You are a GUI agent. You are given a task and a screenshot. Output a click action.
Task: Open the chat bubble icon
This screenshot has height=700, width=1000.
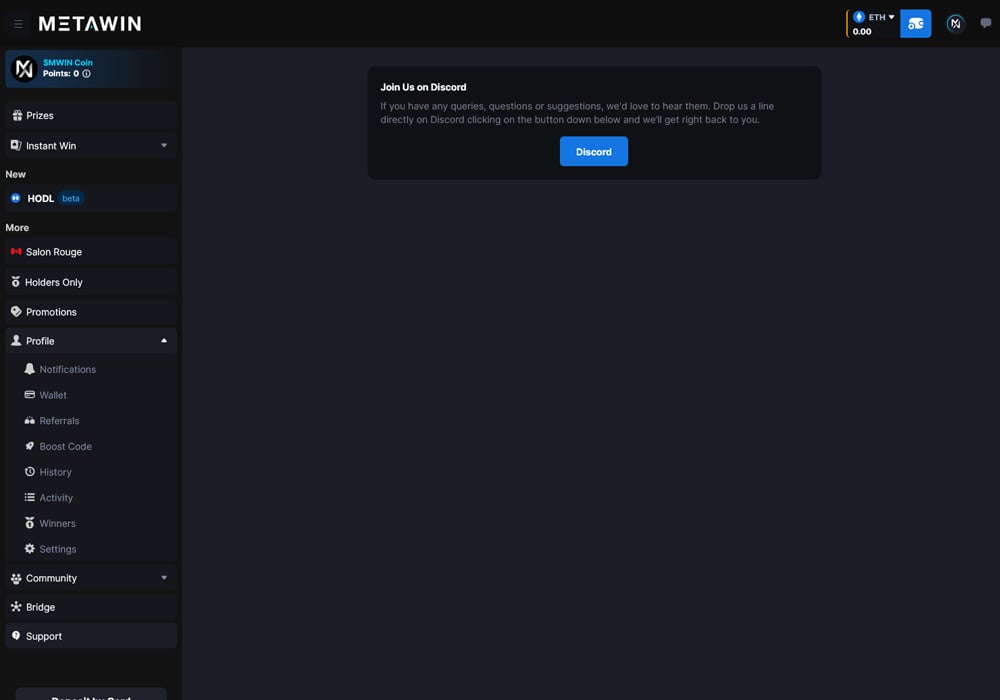coord(985,23)
